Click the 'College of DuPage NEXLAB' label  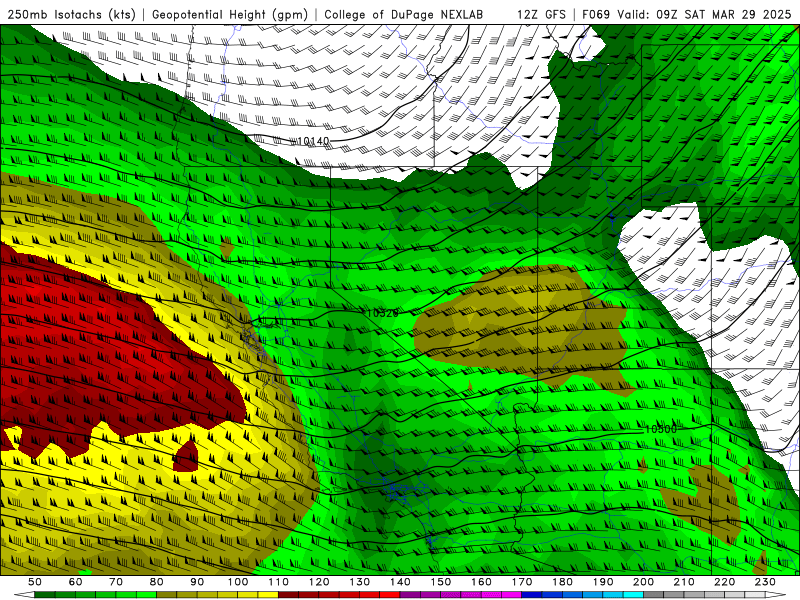click(404, 14)
